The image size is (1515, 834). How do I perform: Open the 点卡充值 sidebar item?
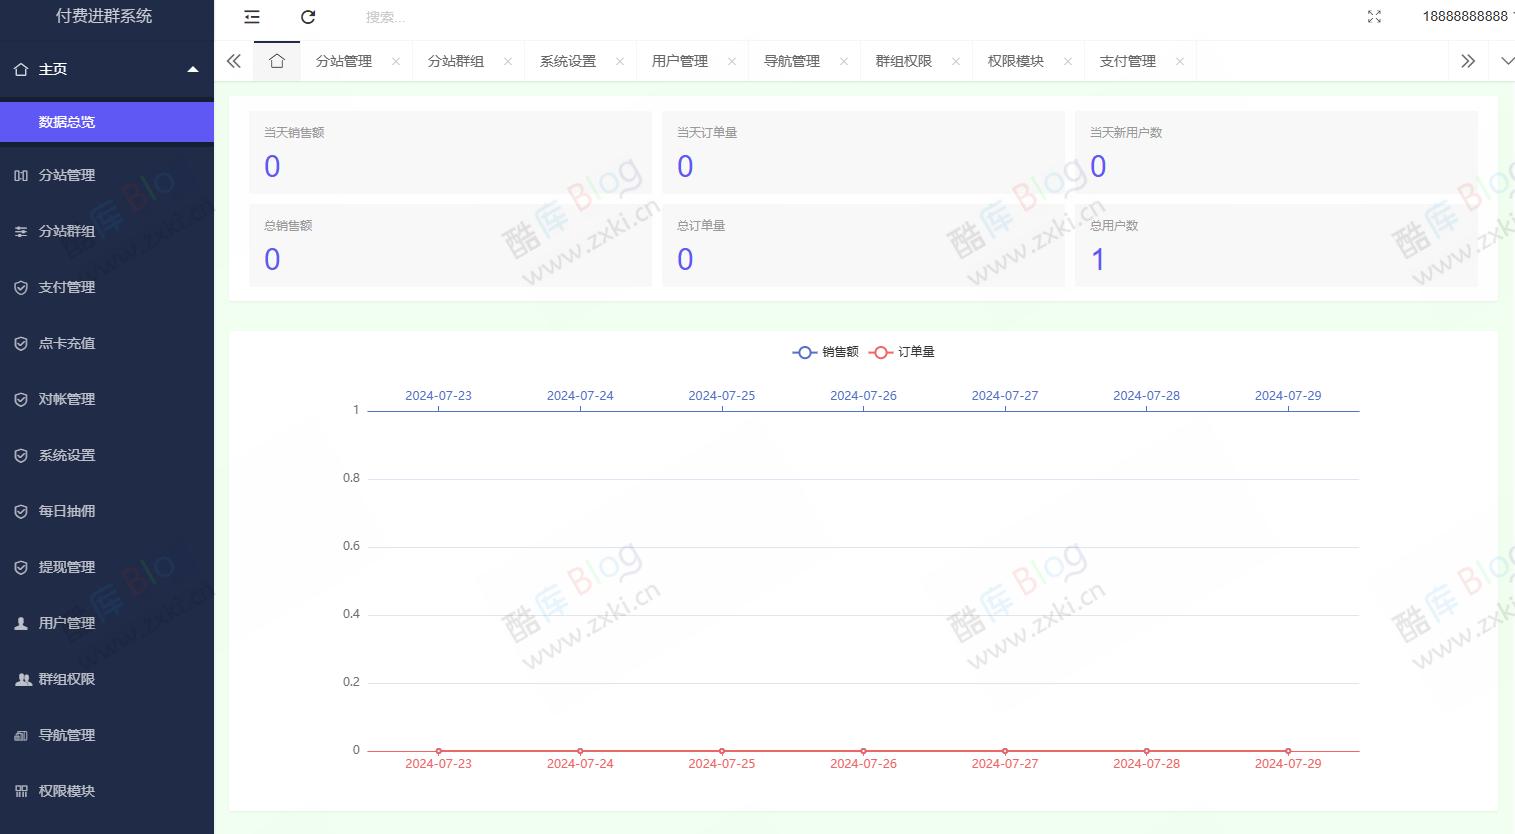[x=66, y=343]
